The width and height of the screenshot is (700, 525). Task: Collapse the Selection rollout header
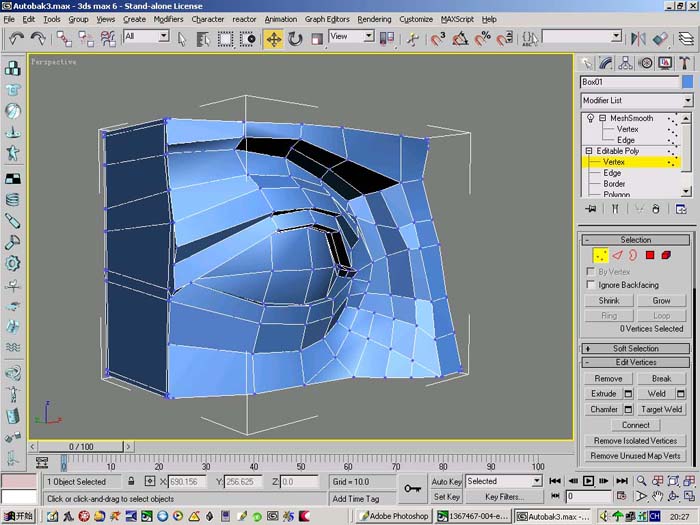tap(636, 240)
